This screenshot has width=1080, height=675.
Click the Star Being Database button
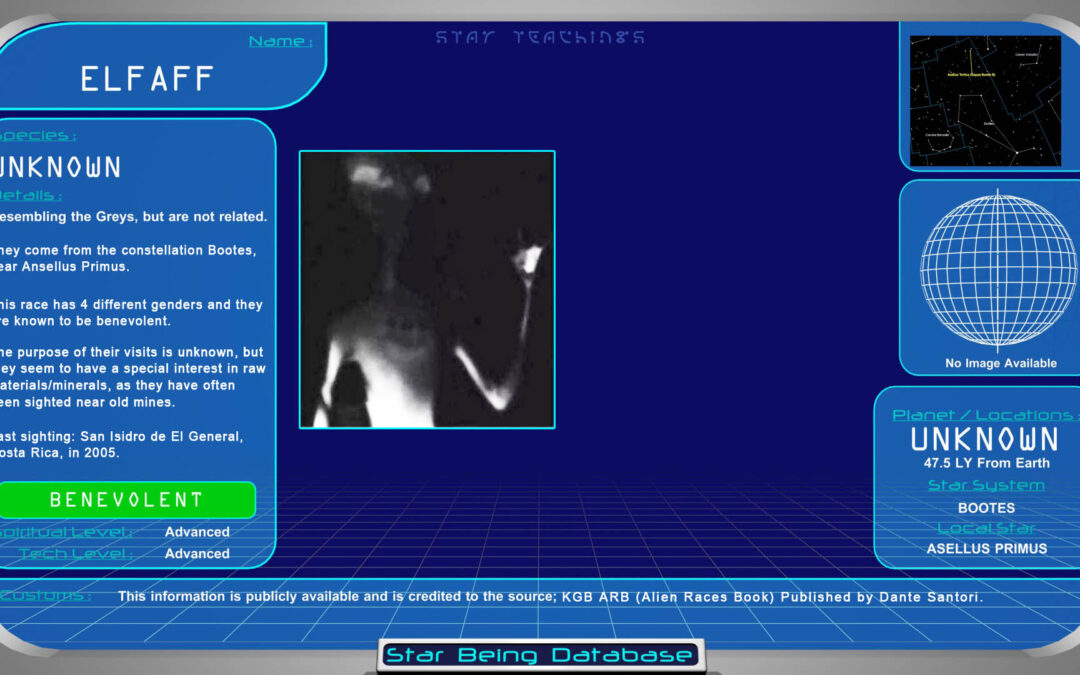[x=540, y=656]
